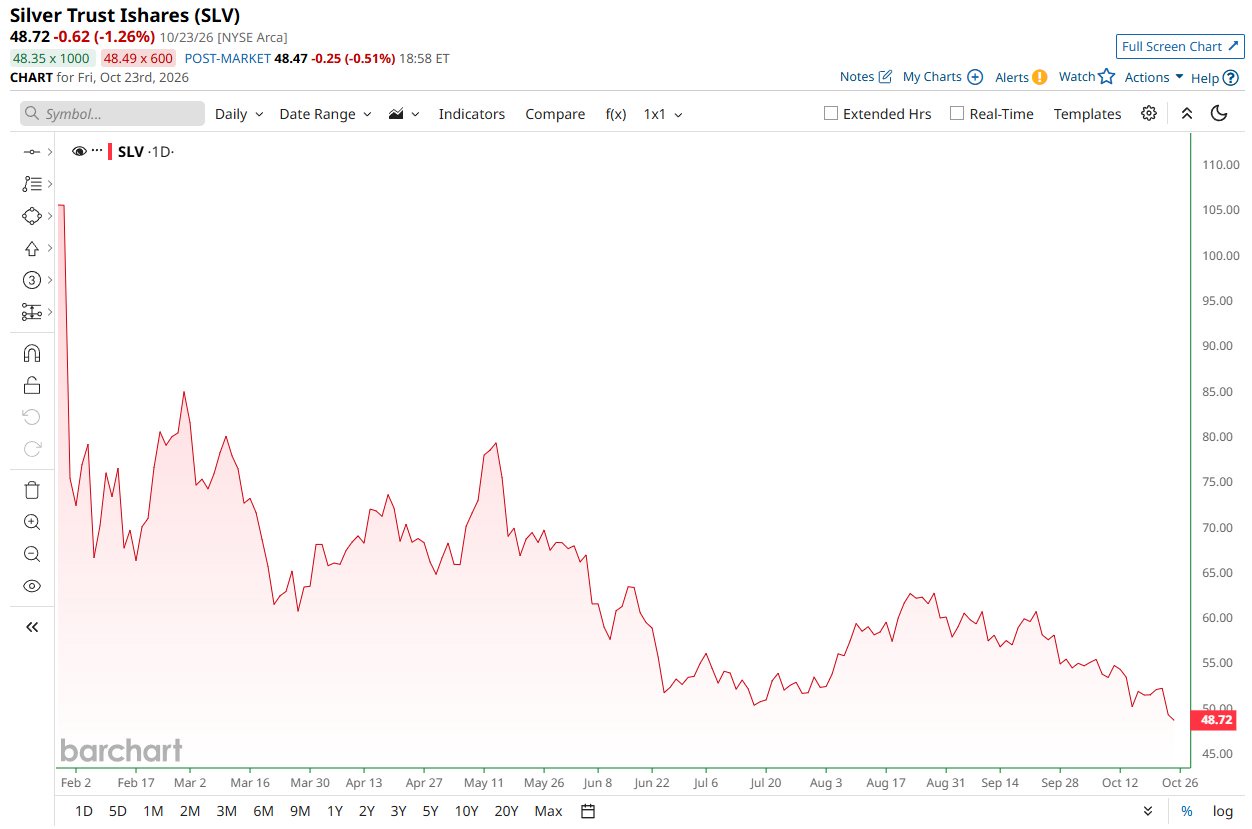Select the 20Y time range
This screenshot has width=1252, height=829.
point(506,811)
